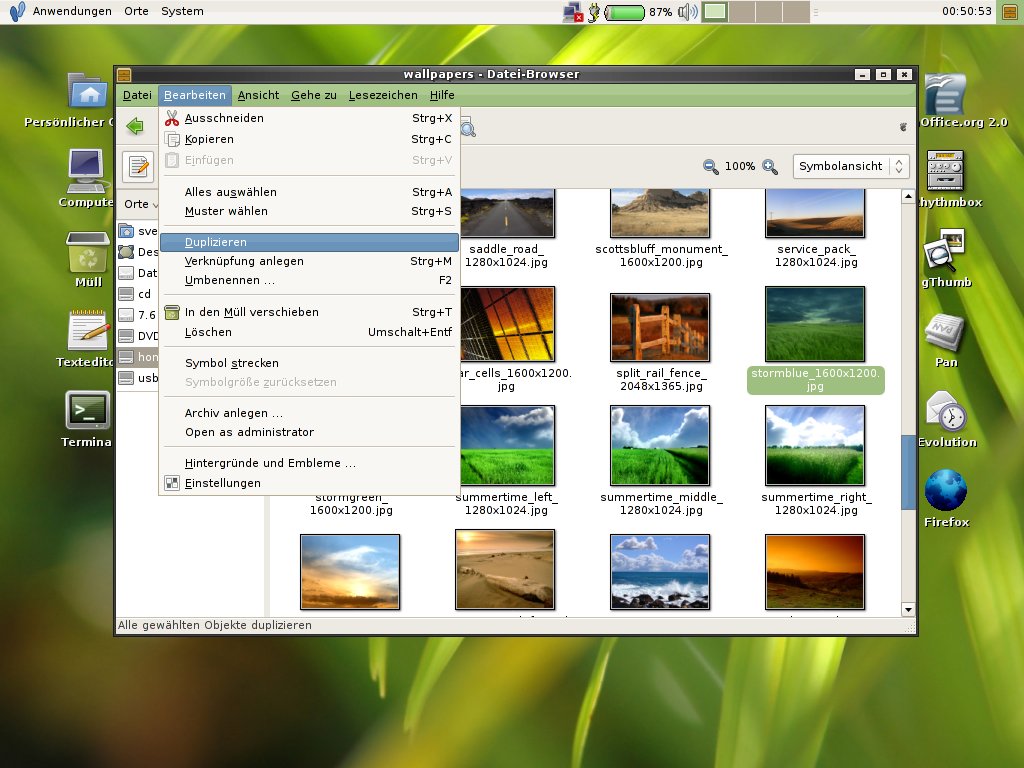
Task: Open the Ansicht menu
Action: (259, 95)
